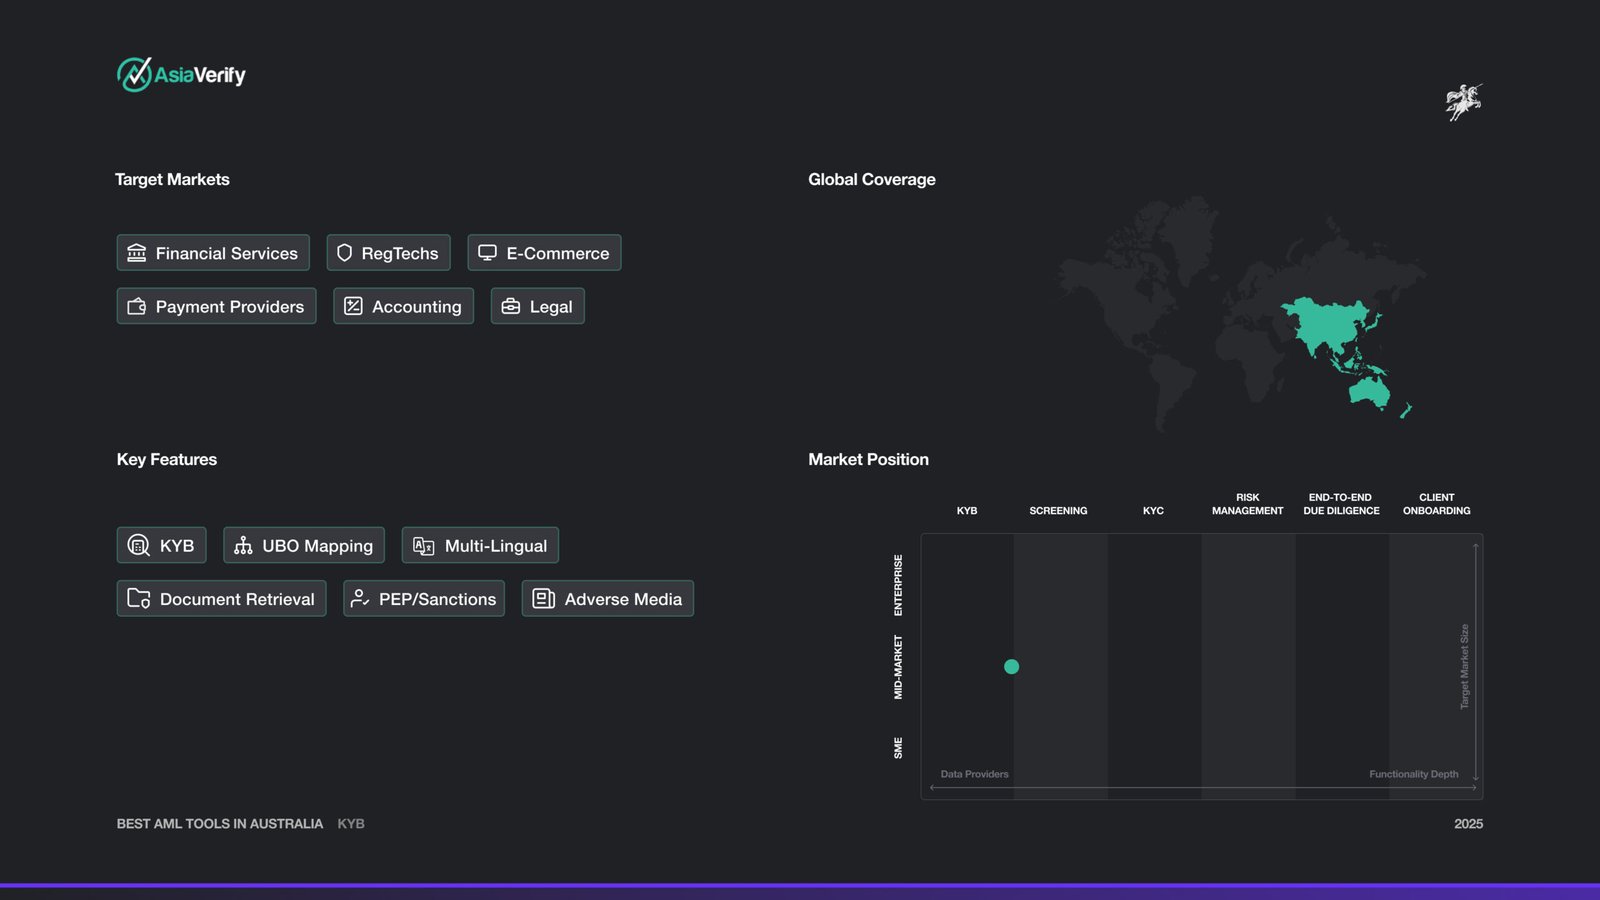Click the person icon in PEP/Sanctions
This screenshot has width=1600, height=900.
pyautogui.click(x=360, y=598)
